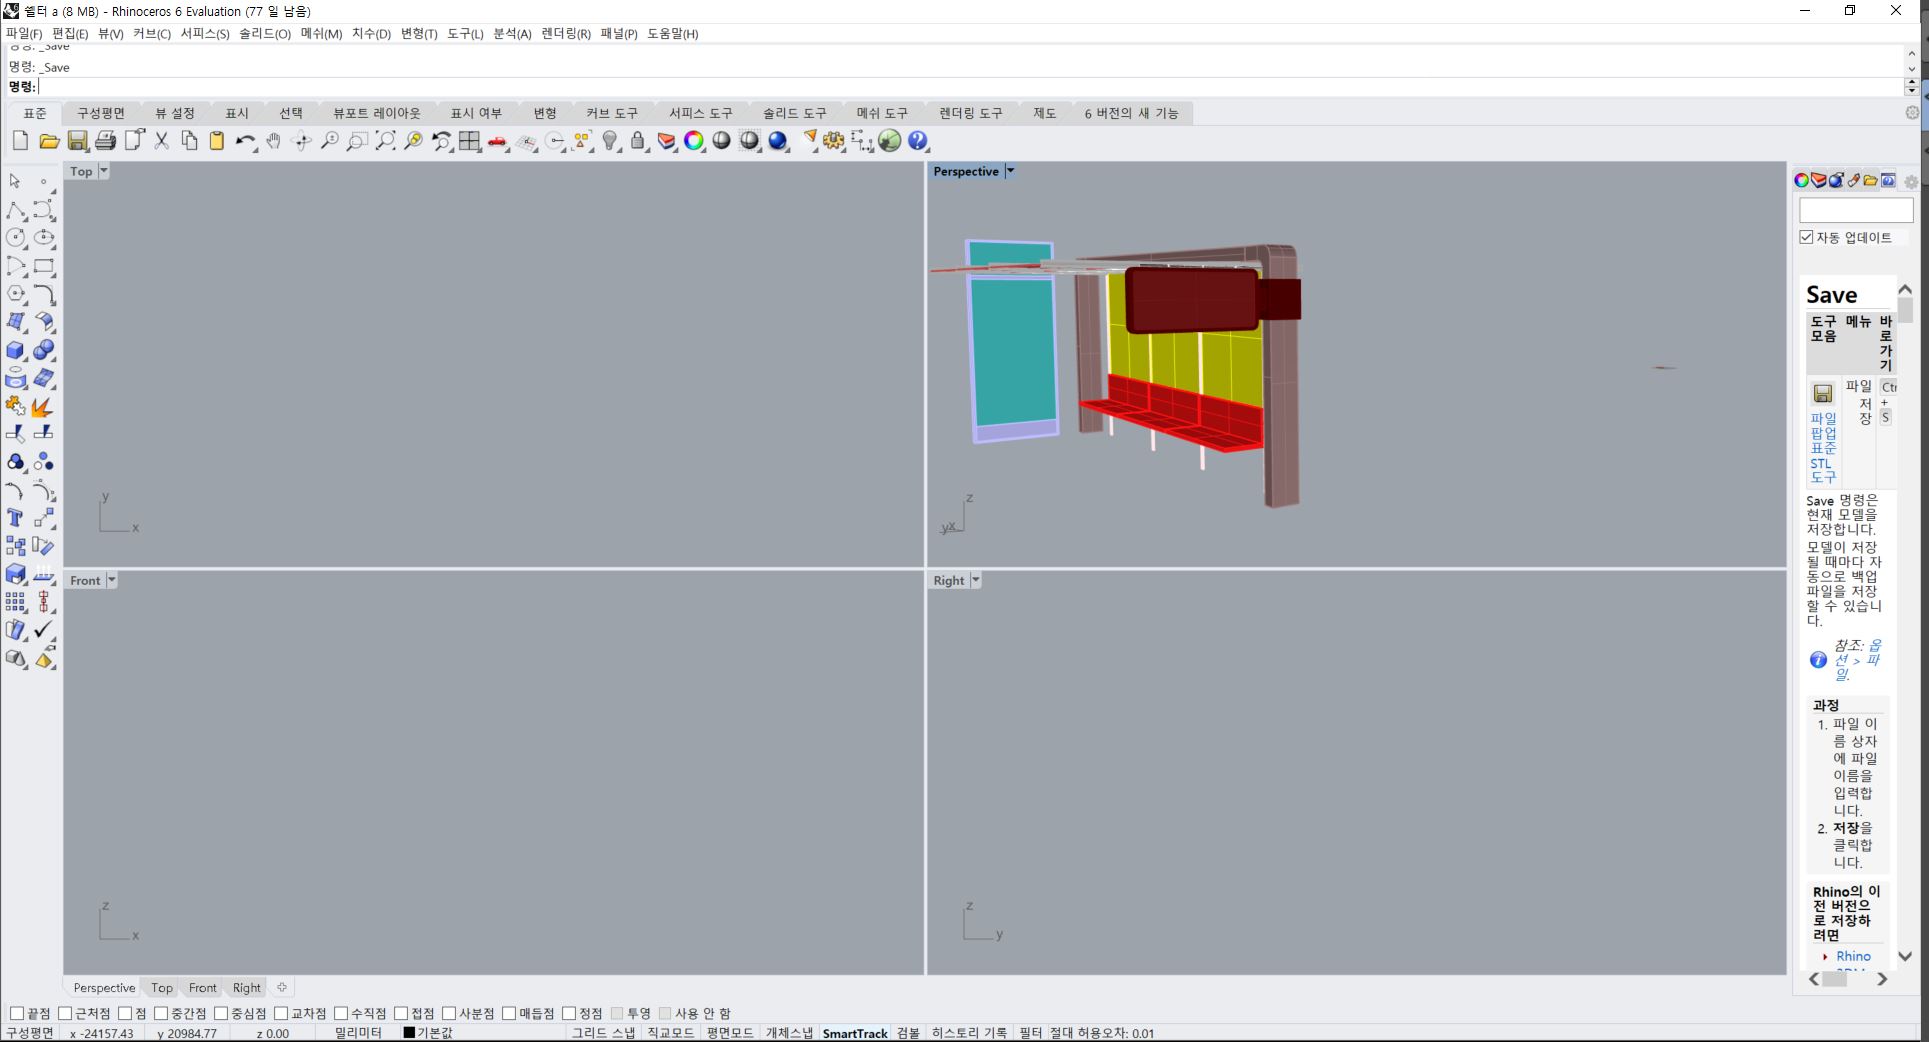
Task: Click the blue render sphere icon
Action: [x=778, y=141]
